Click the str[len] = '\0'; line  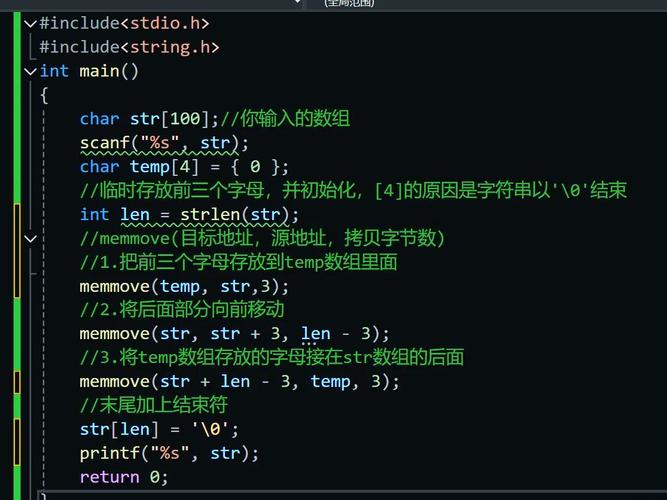click(159, 429)
